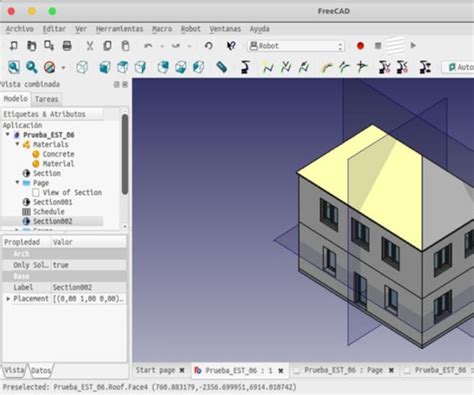Open a file with the Open icon
474x395 pixels.
point(31,46)
